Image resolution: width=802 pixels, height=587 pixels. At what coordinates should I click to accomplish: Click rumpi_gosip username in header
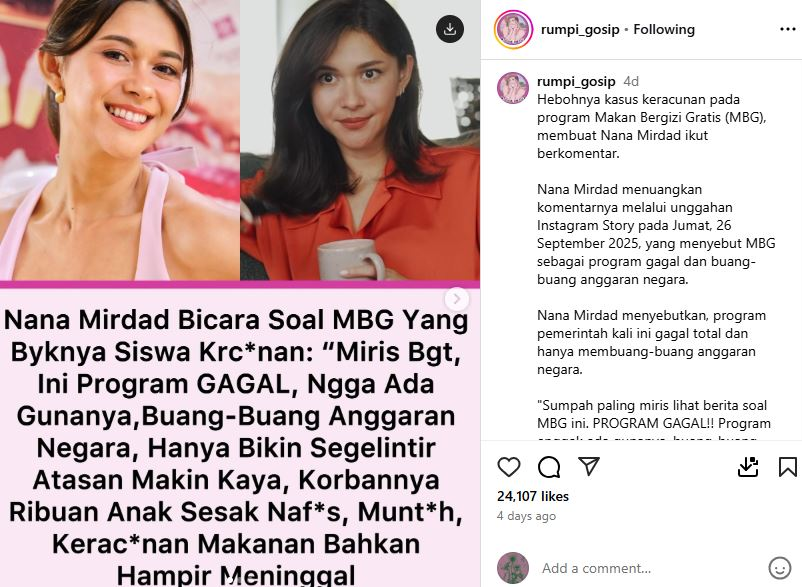580,30
